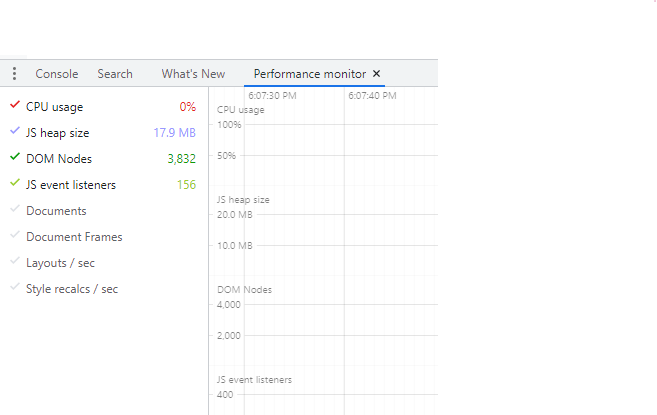
Task: Switch to the Console tab
Action: pos(57,74)
